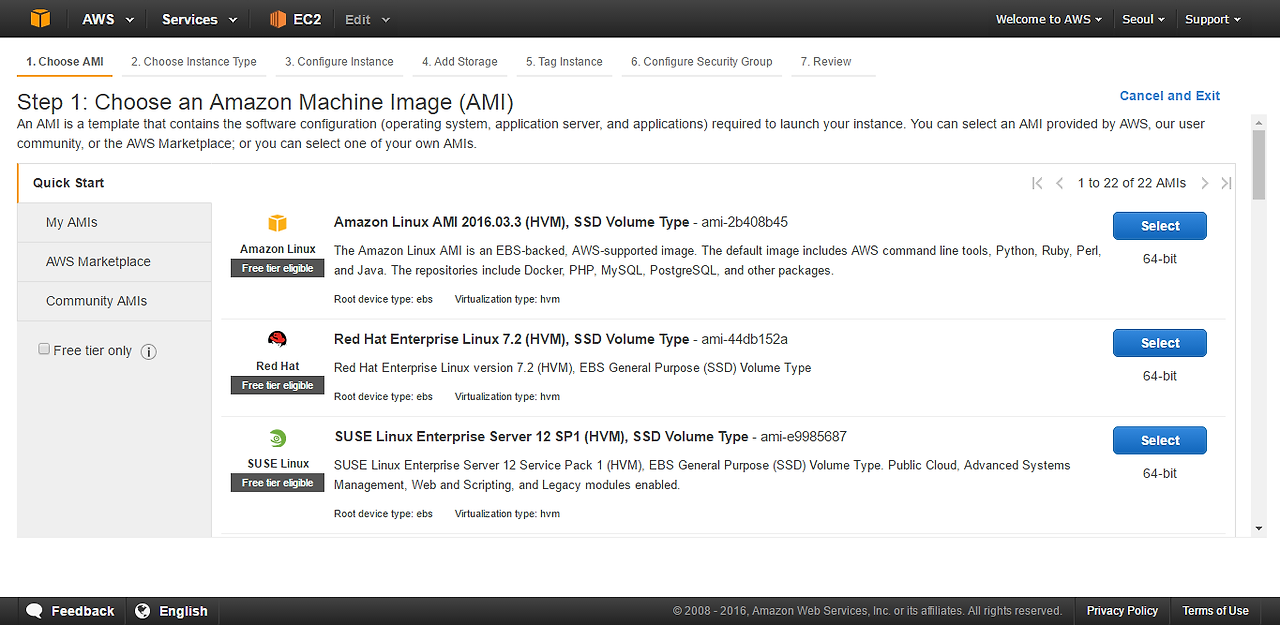
Task: Select the Red Hat Enterprise Linux AMI
Action: [x=1159, y=343]
